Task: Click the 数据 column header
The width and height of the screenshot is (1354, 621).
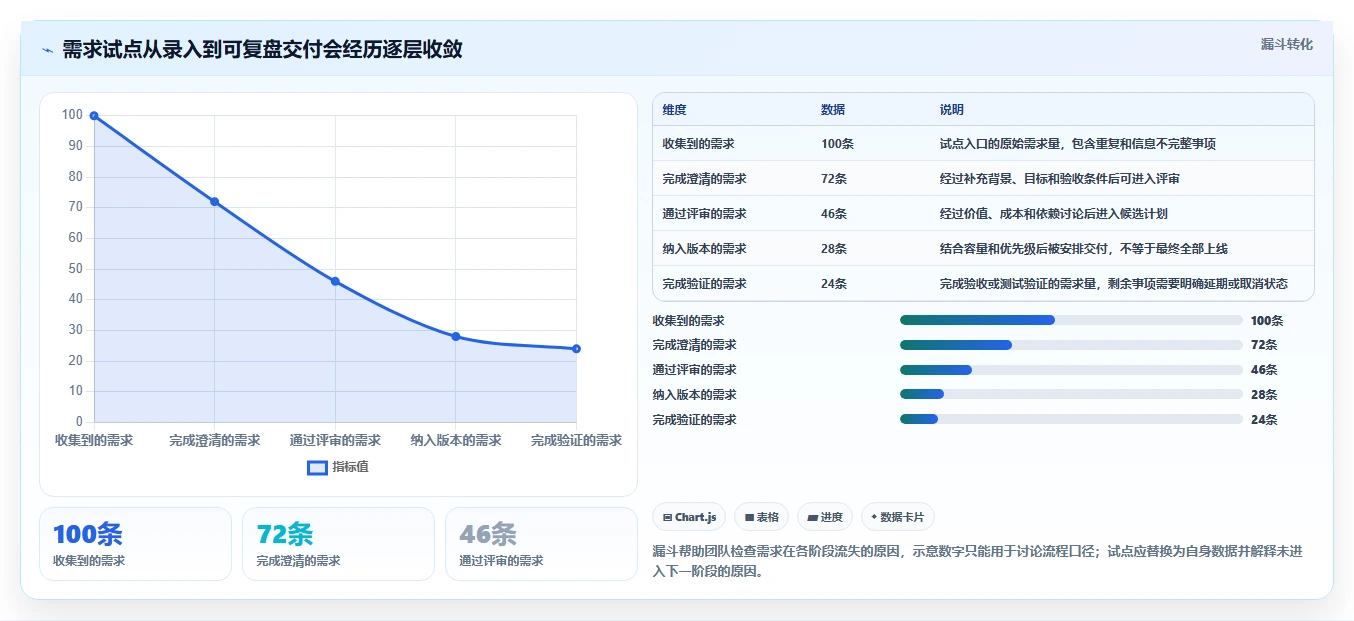Action: [833, 110]
